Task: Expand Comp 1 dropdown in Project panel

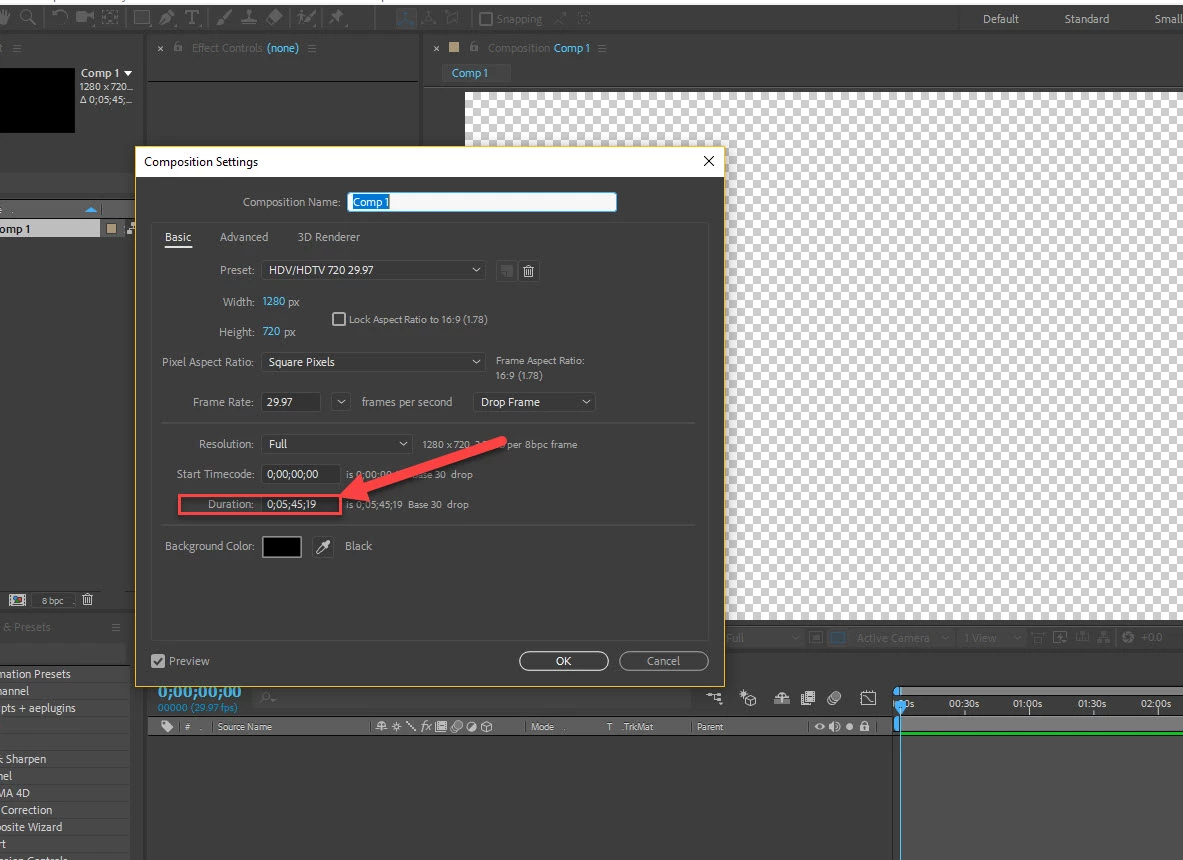Action: point(128,73)
